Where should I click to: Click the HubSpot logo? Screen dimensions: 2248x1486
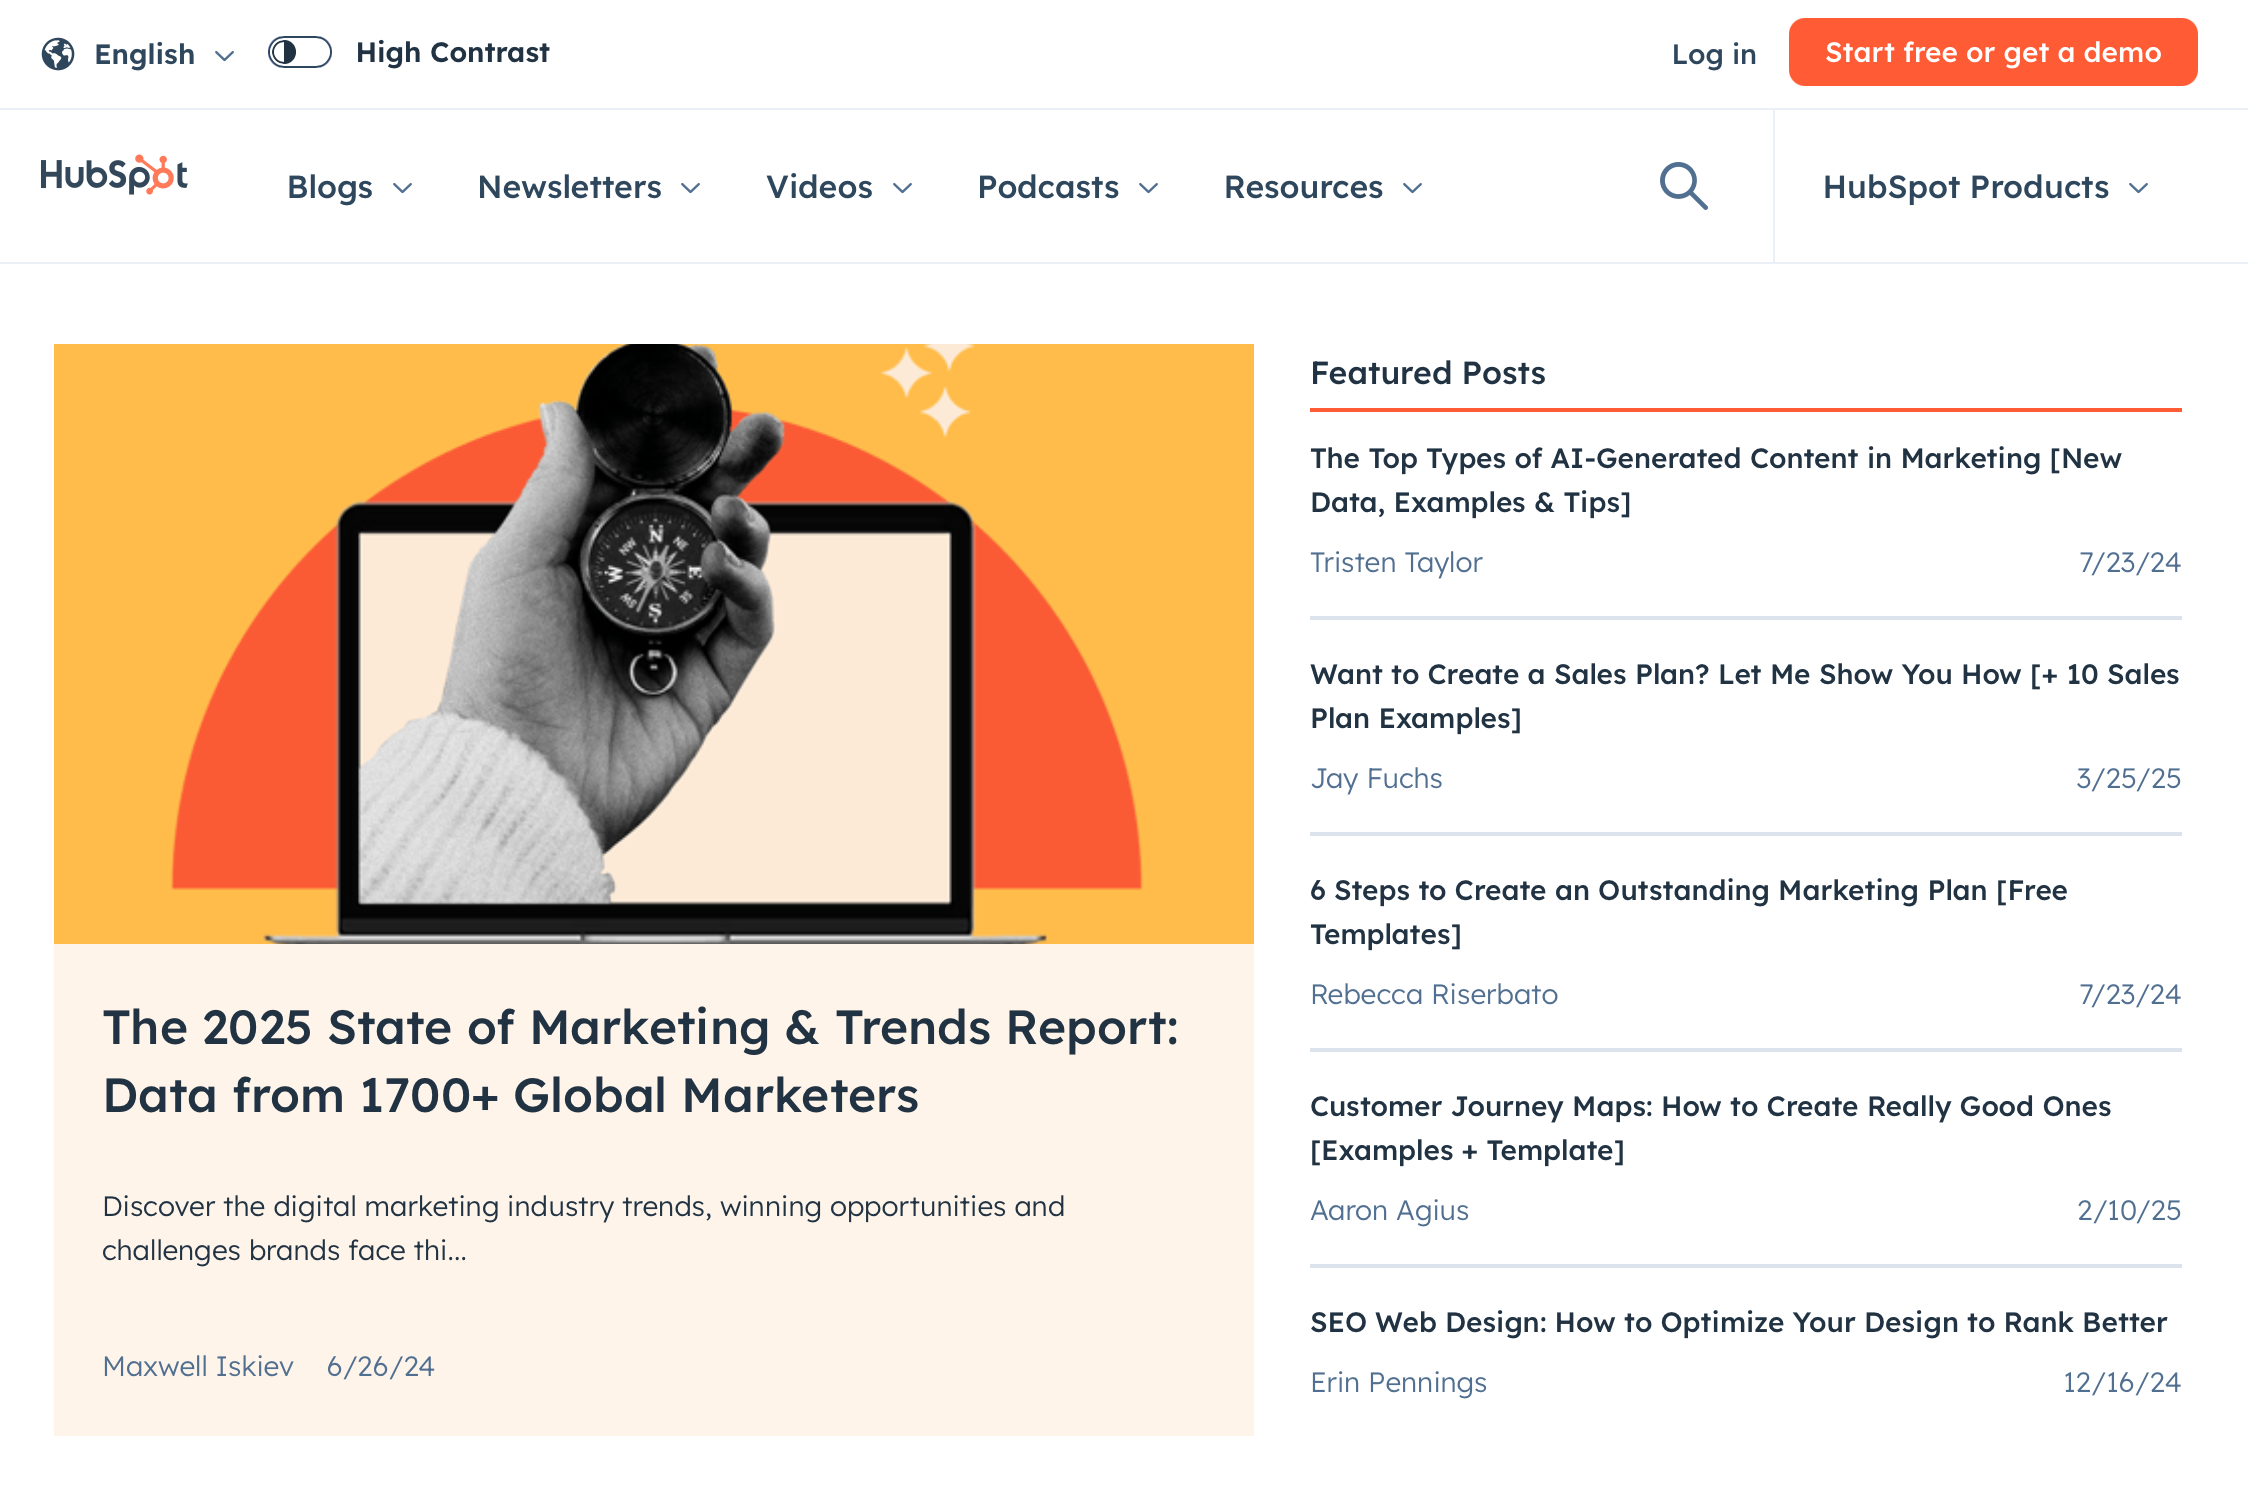pyautogui.click(x=114, y=175)
